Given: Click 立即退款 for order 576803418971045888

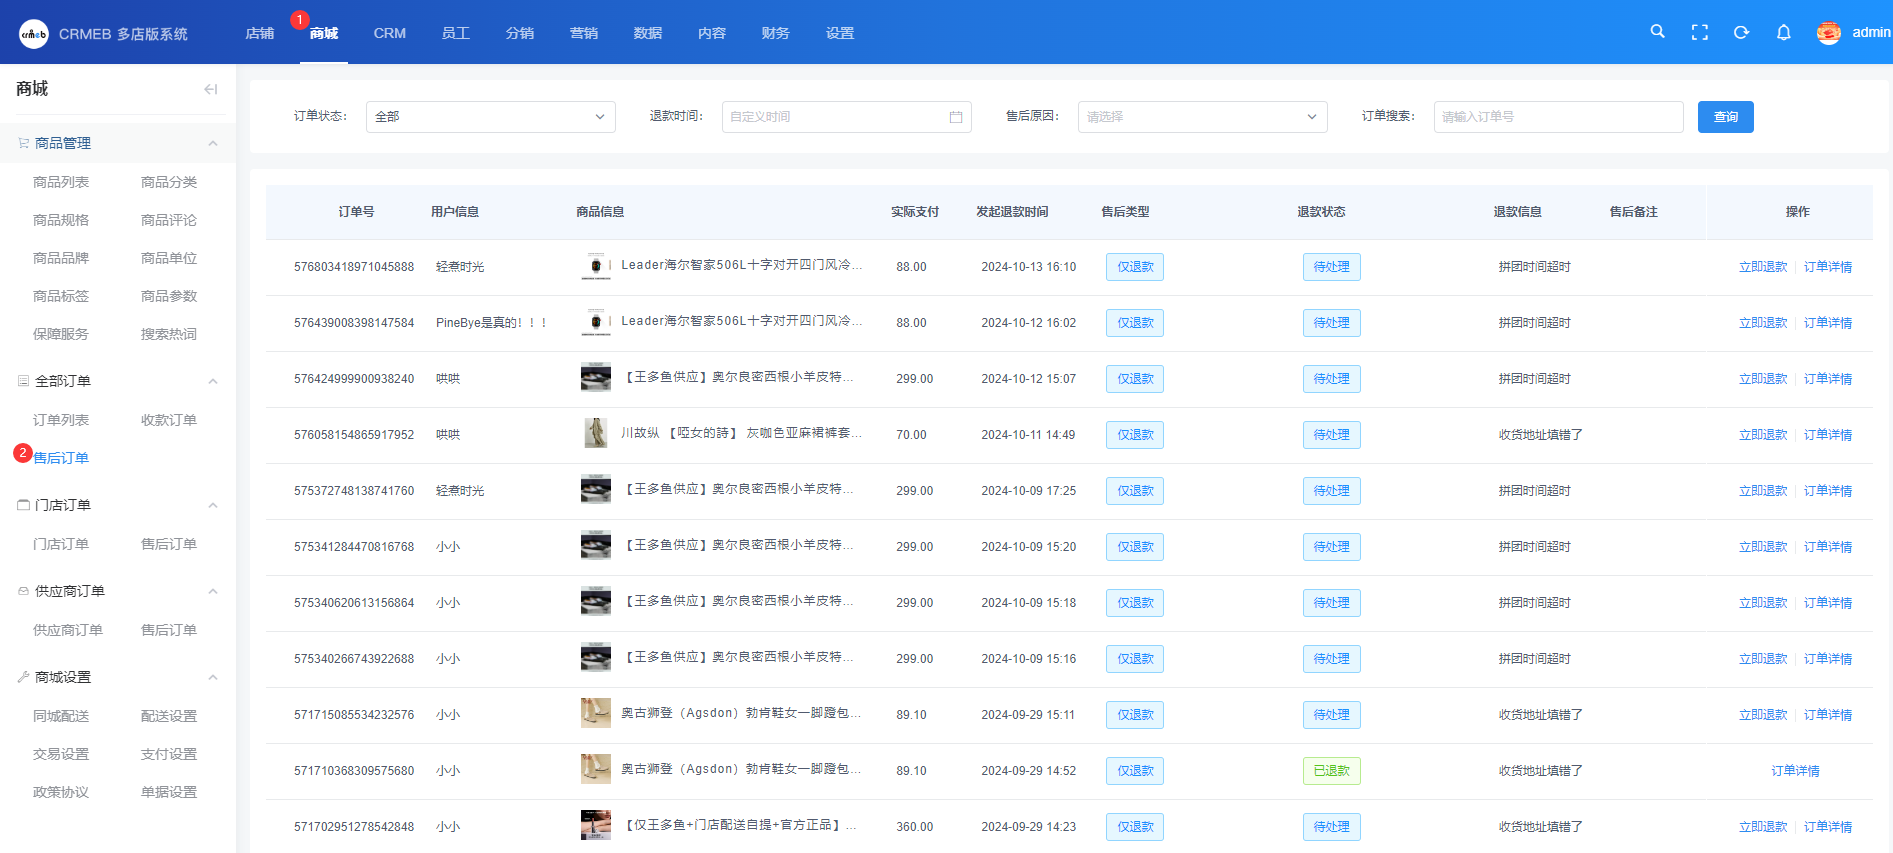Looking at the screenshot, I should (x=1762, y=267).
